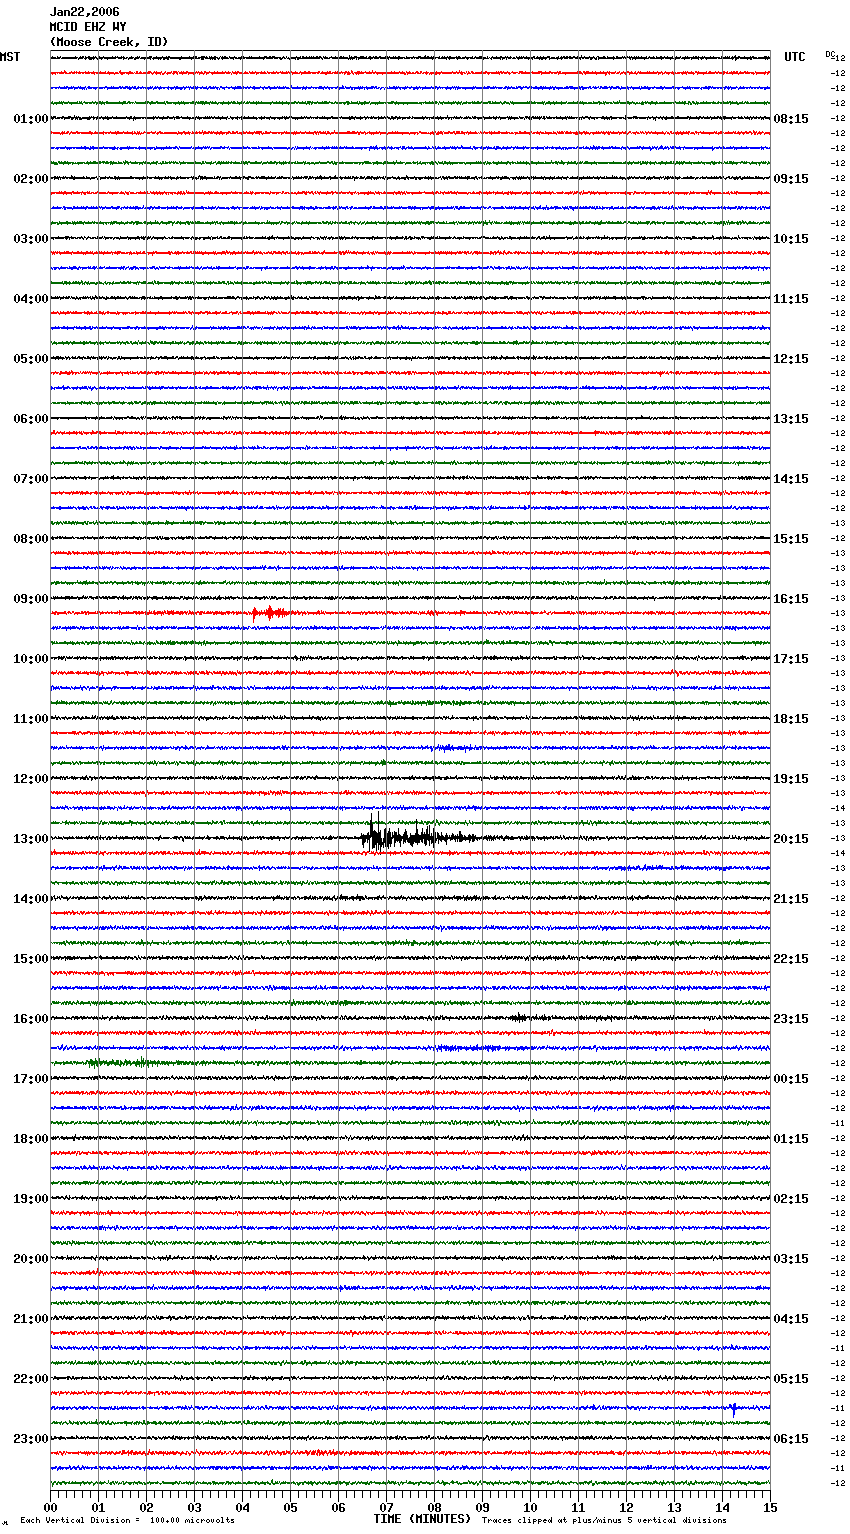Select the 09:00 MST time label
Screen dimensions: 850x1534
31,599
